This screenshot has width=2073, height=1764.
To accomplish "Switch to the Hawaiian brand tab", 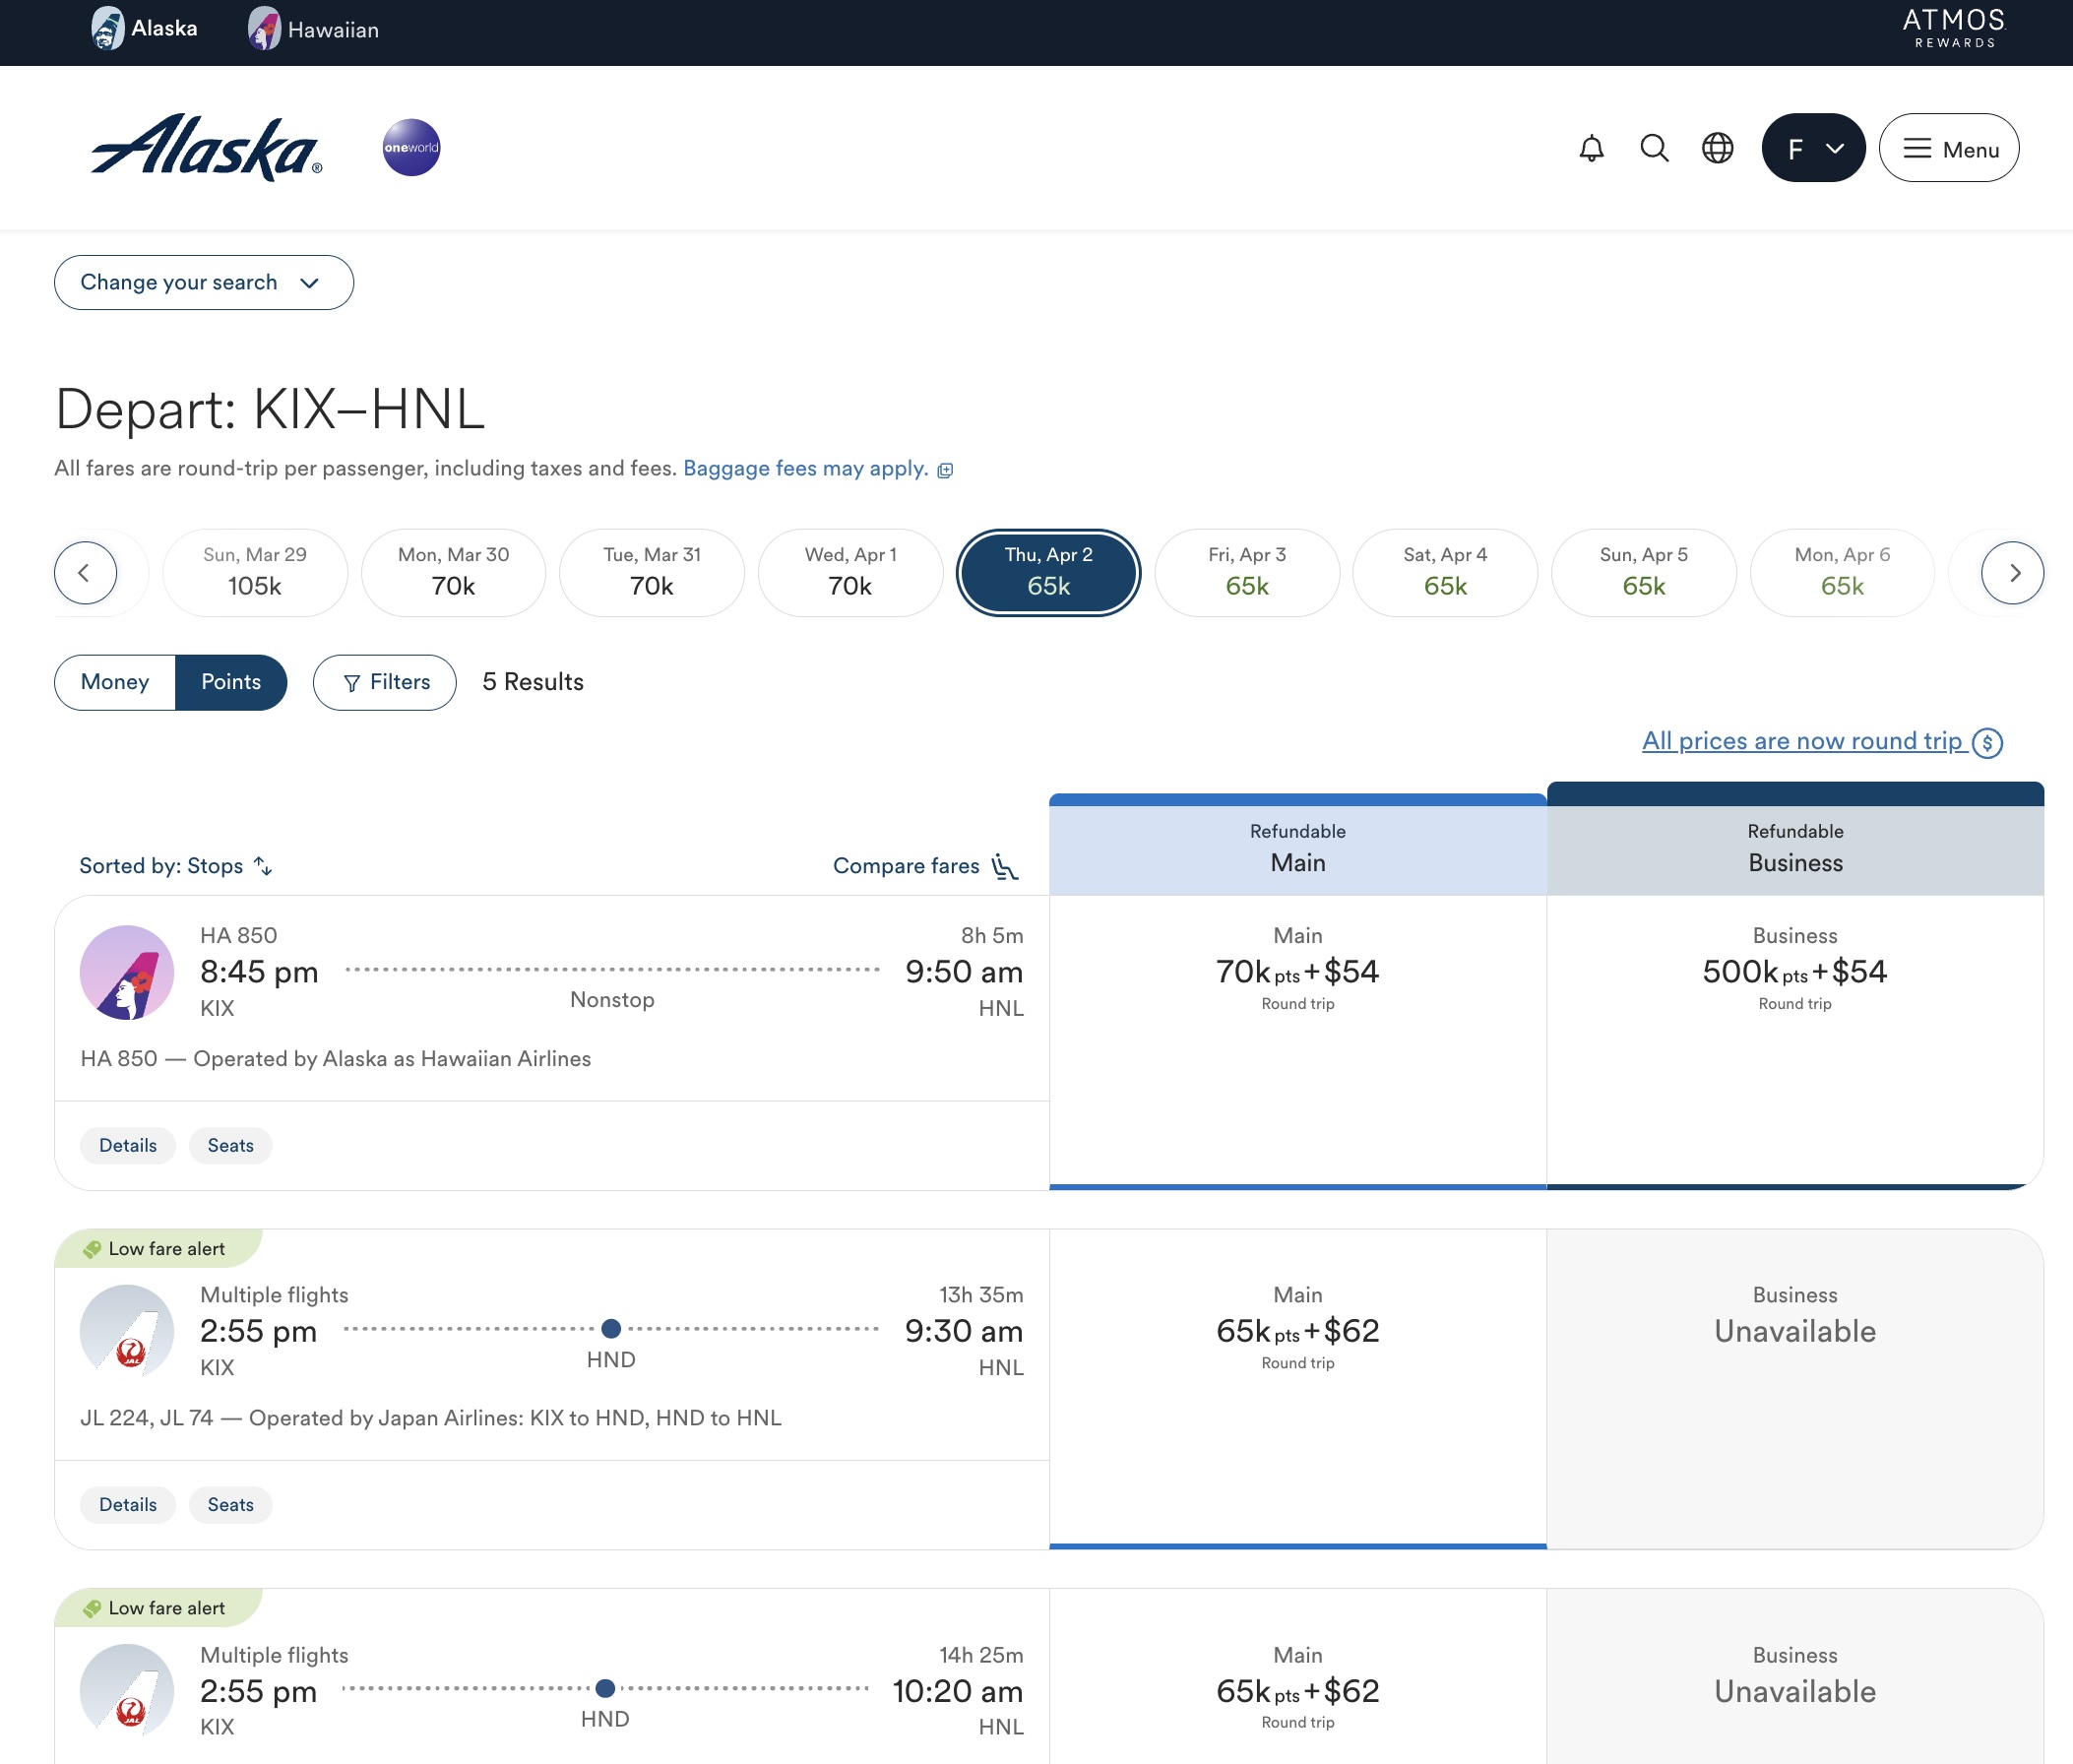I will pyautogui.click(x=313, y=30).
